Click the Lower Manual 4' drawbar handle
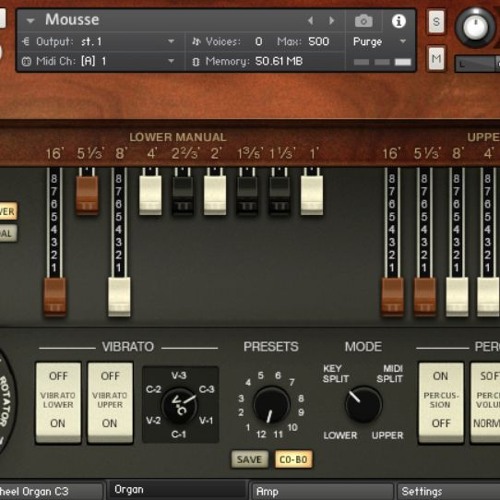 151,195
